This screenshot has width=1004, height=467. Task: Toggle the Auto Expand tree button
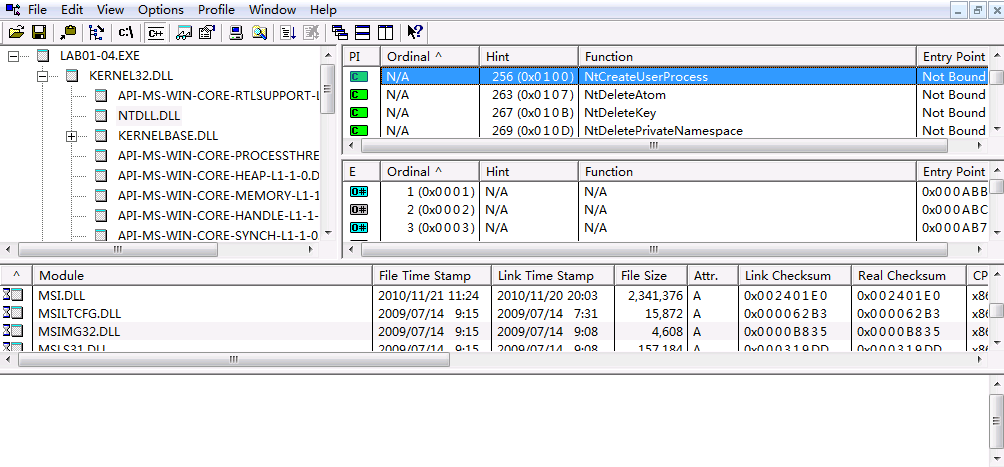pyautogui.click(x=97, y=32)
